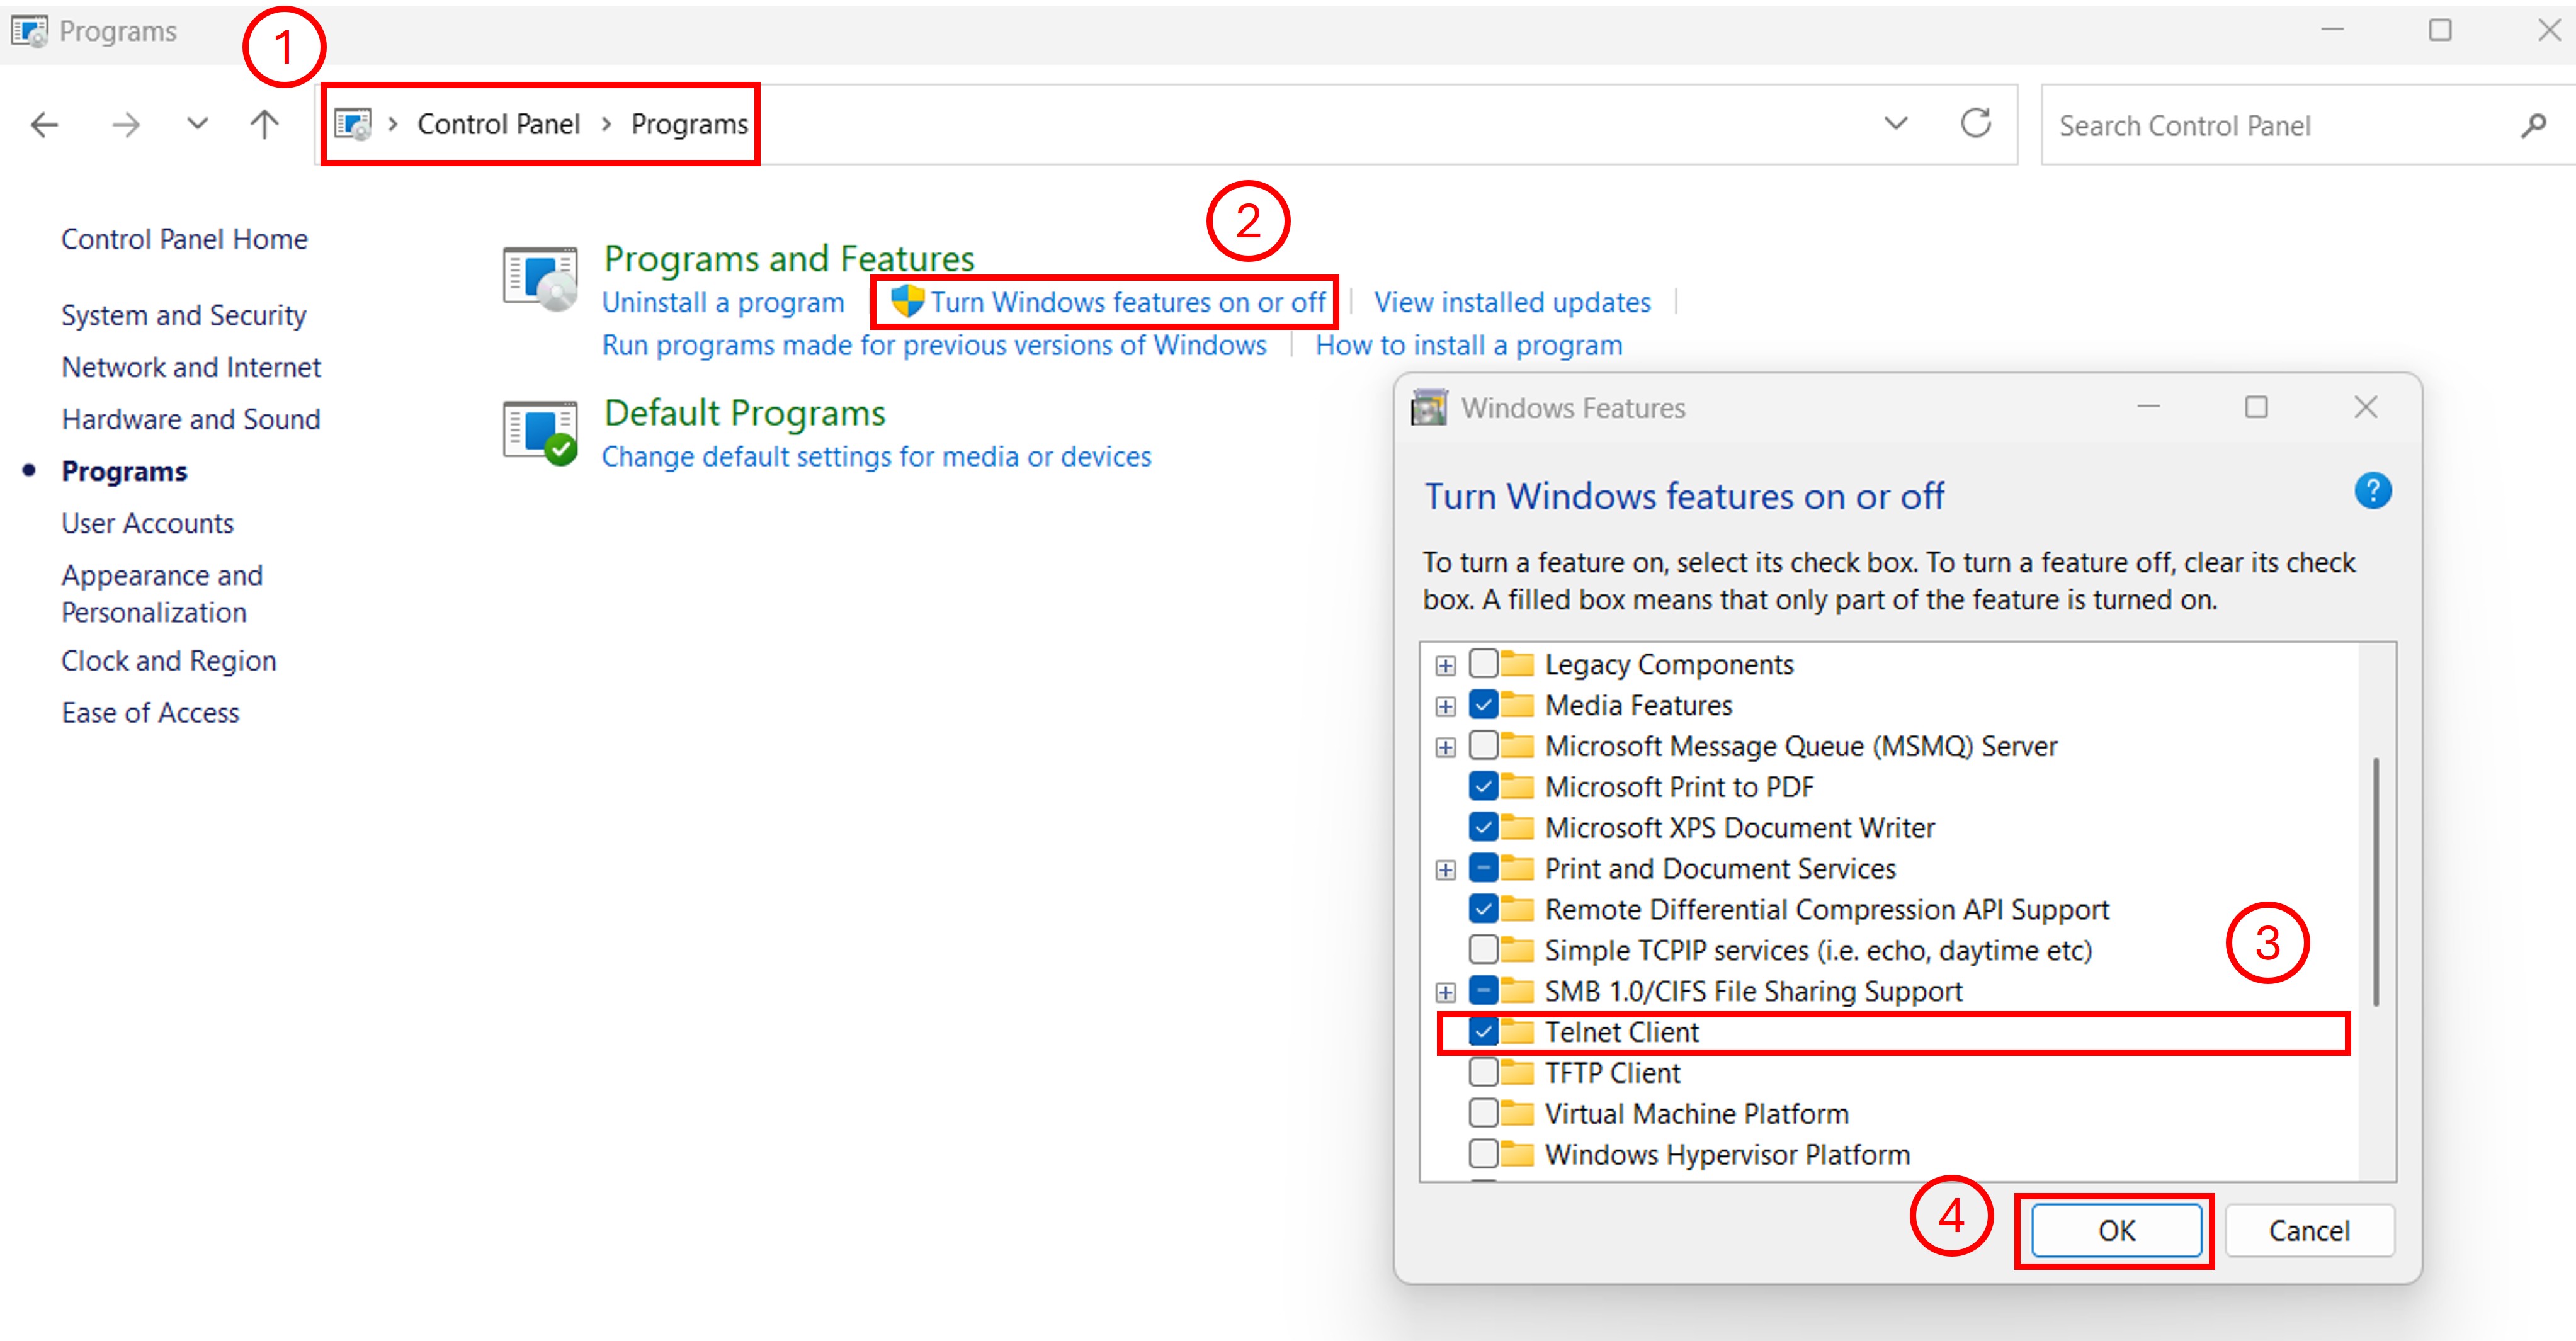Open the chevron after Control Panel breadcrumb
The width and height of the screenshot is (2576, 1341).
click(606, 124)
